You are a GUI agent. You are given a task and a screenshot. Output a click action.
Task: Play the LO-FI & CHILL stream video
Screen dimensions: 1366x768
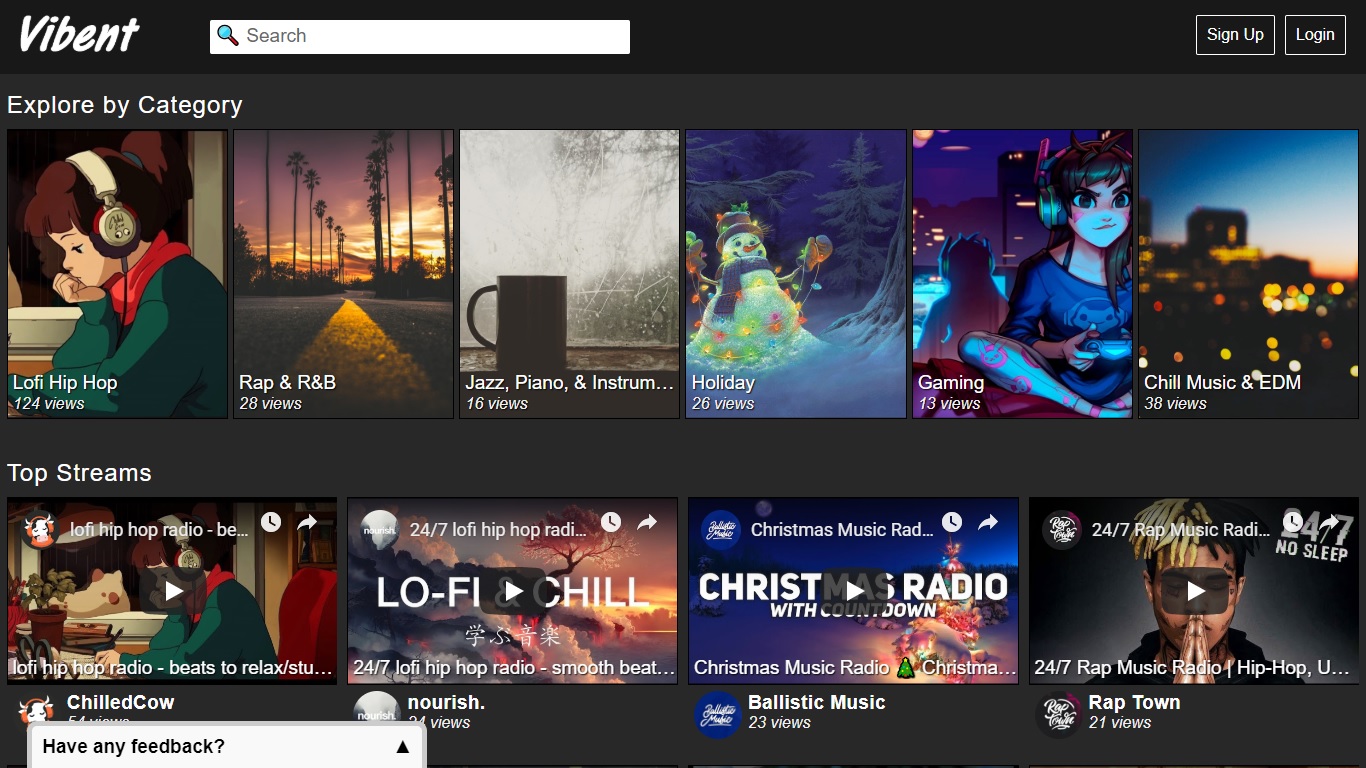click(x=513, y=591)
